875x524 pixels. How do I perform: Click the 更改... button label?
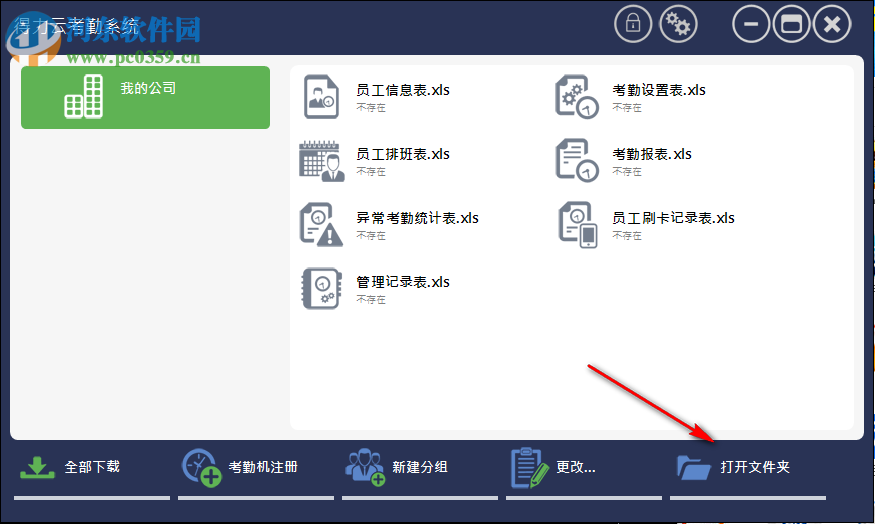[x=576, y=467]
